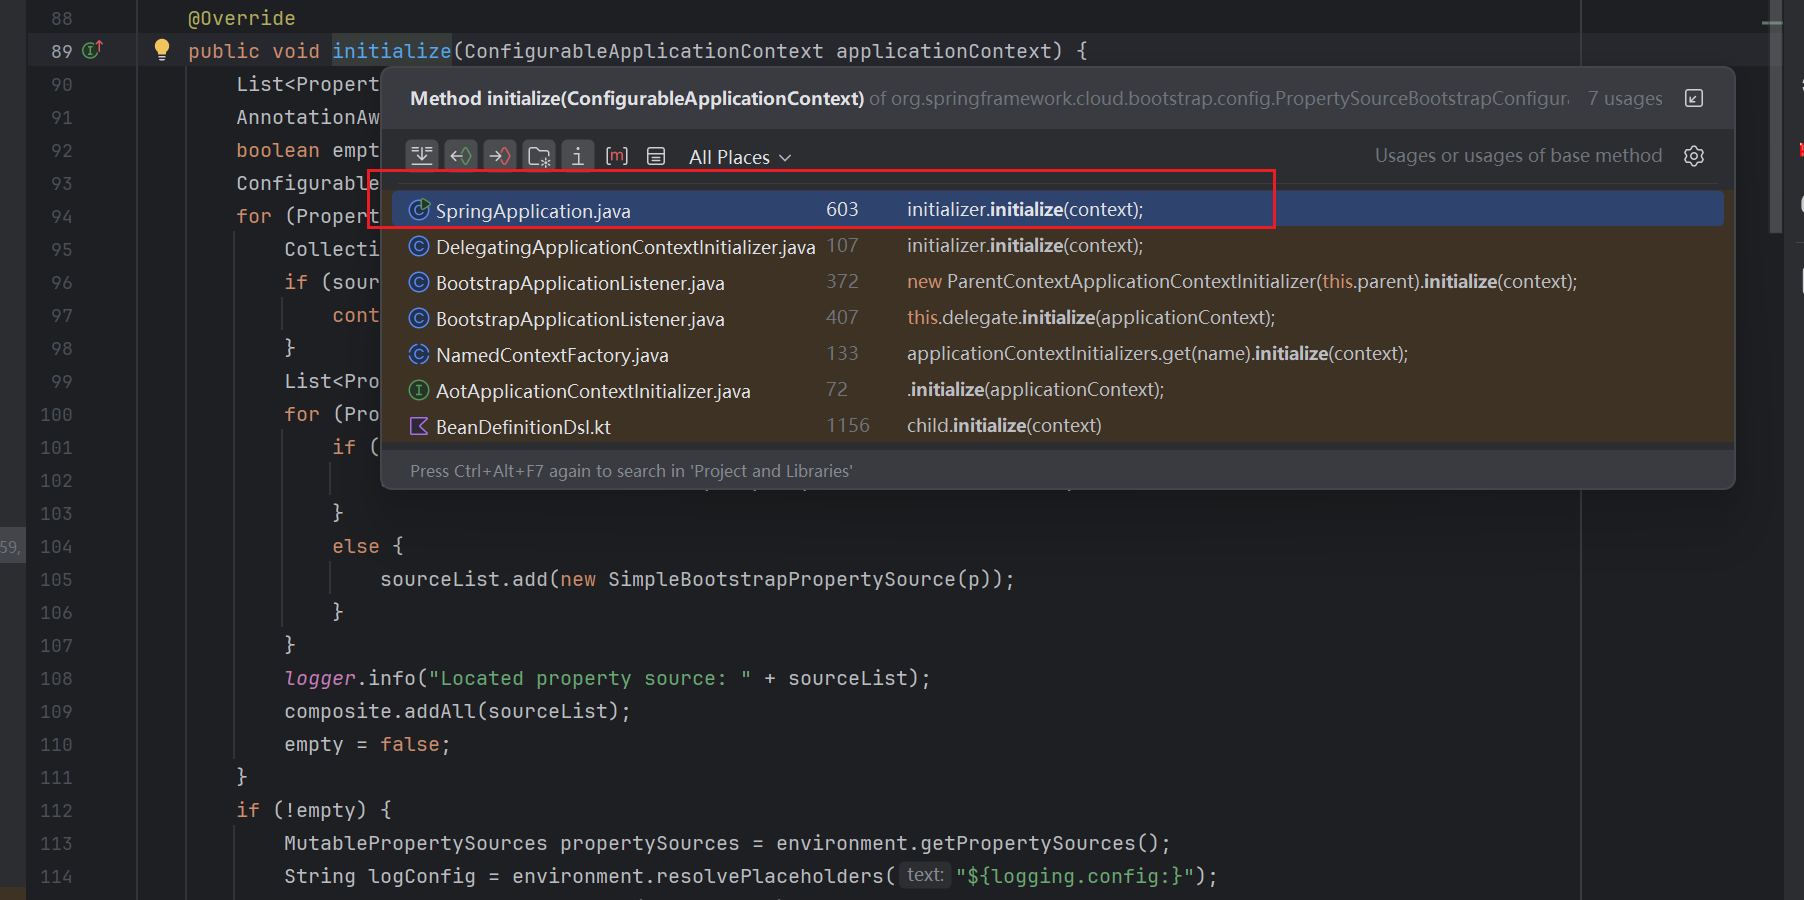Open the usages popup settings gear
Image resolution: width=1804 pixels, height=900 pixels.
tap(1693, 156)
